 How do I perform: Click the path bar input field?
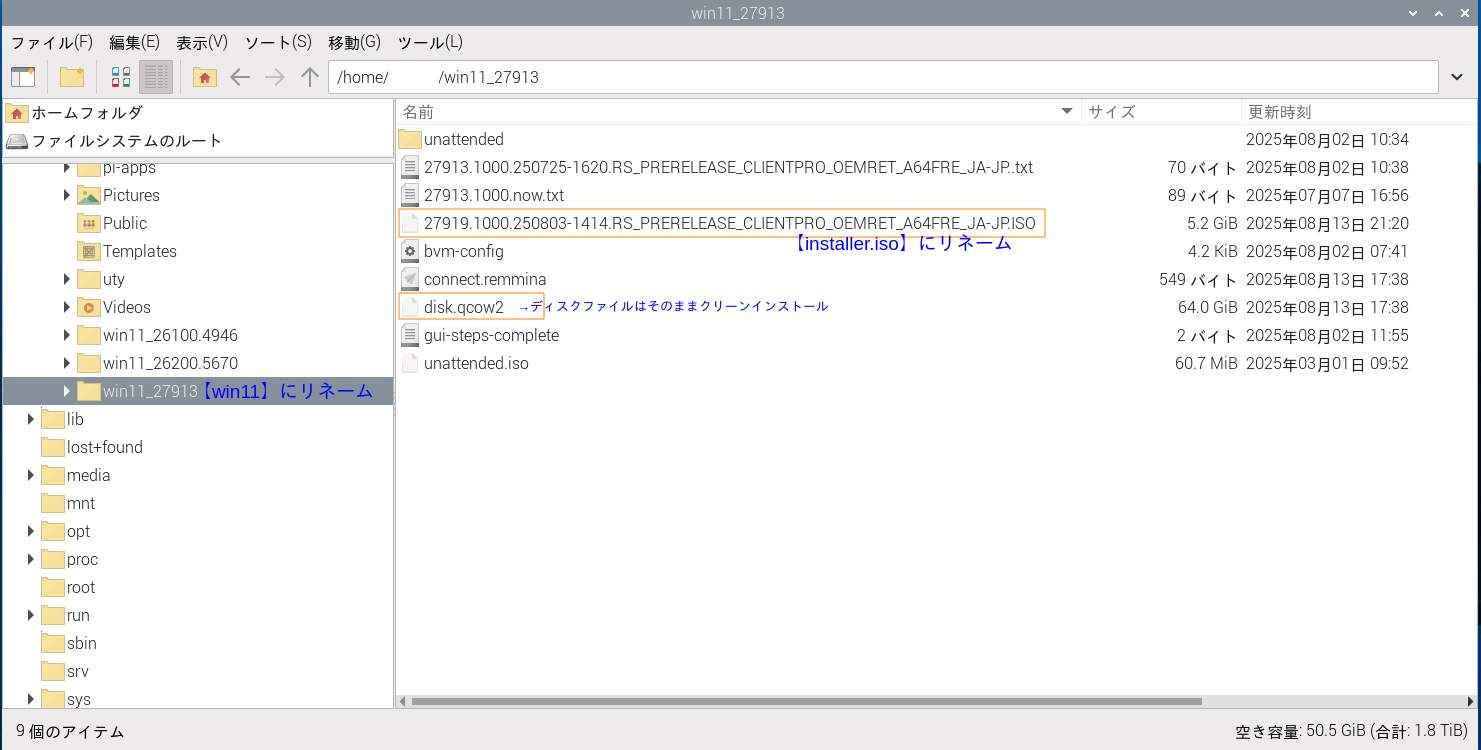pos(883,77)
